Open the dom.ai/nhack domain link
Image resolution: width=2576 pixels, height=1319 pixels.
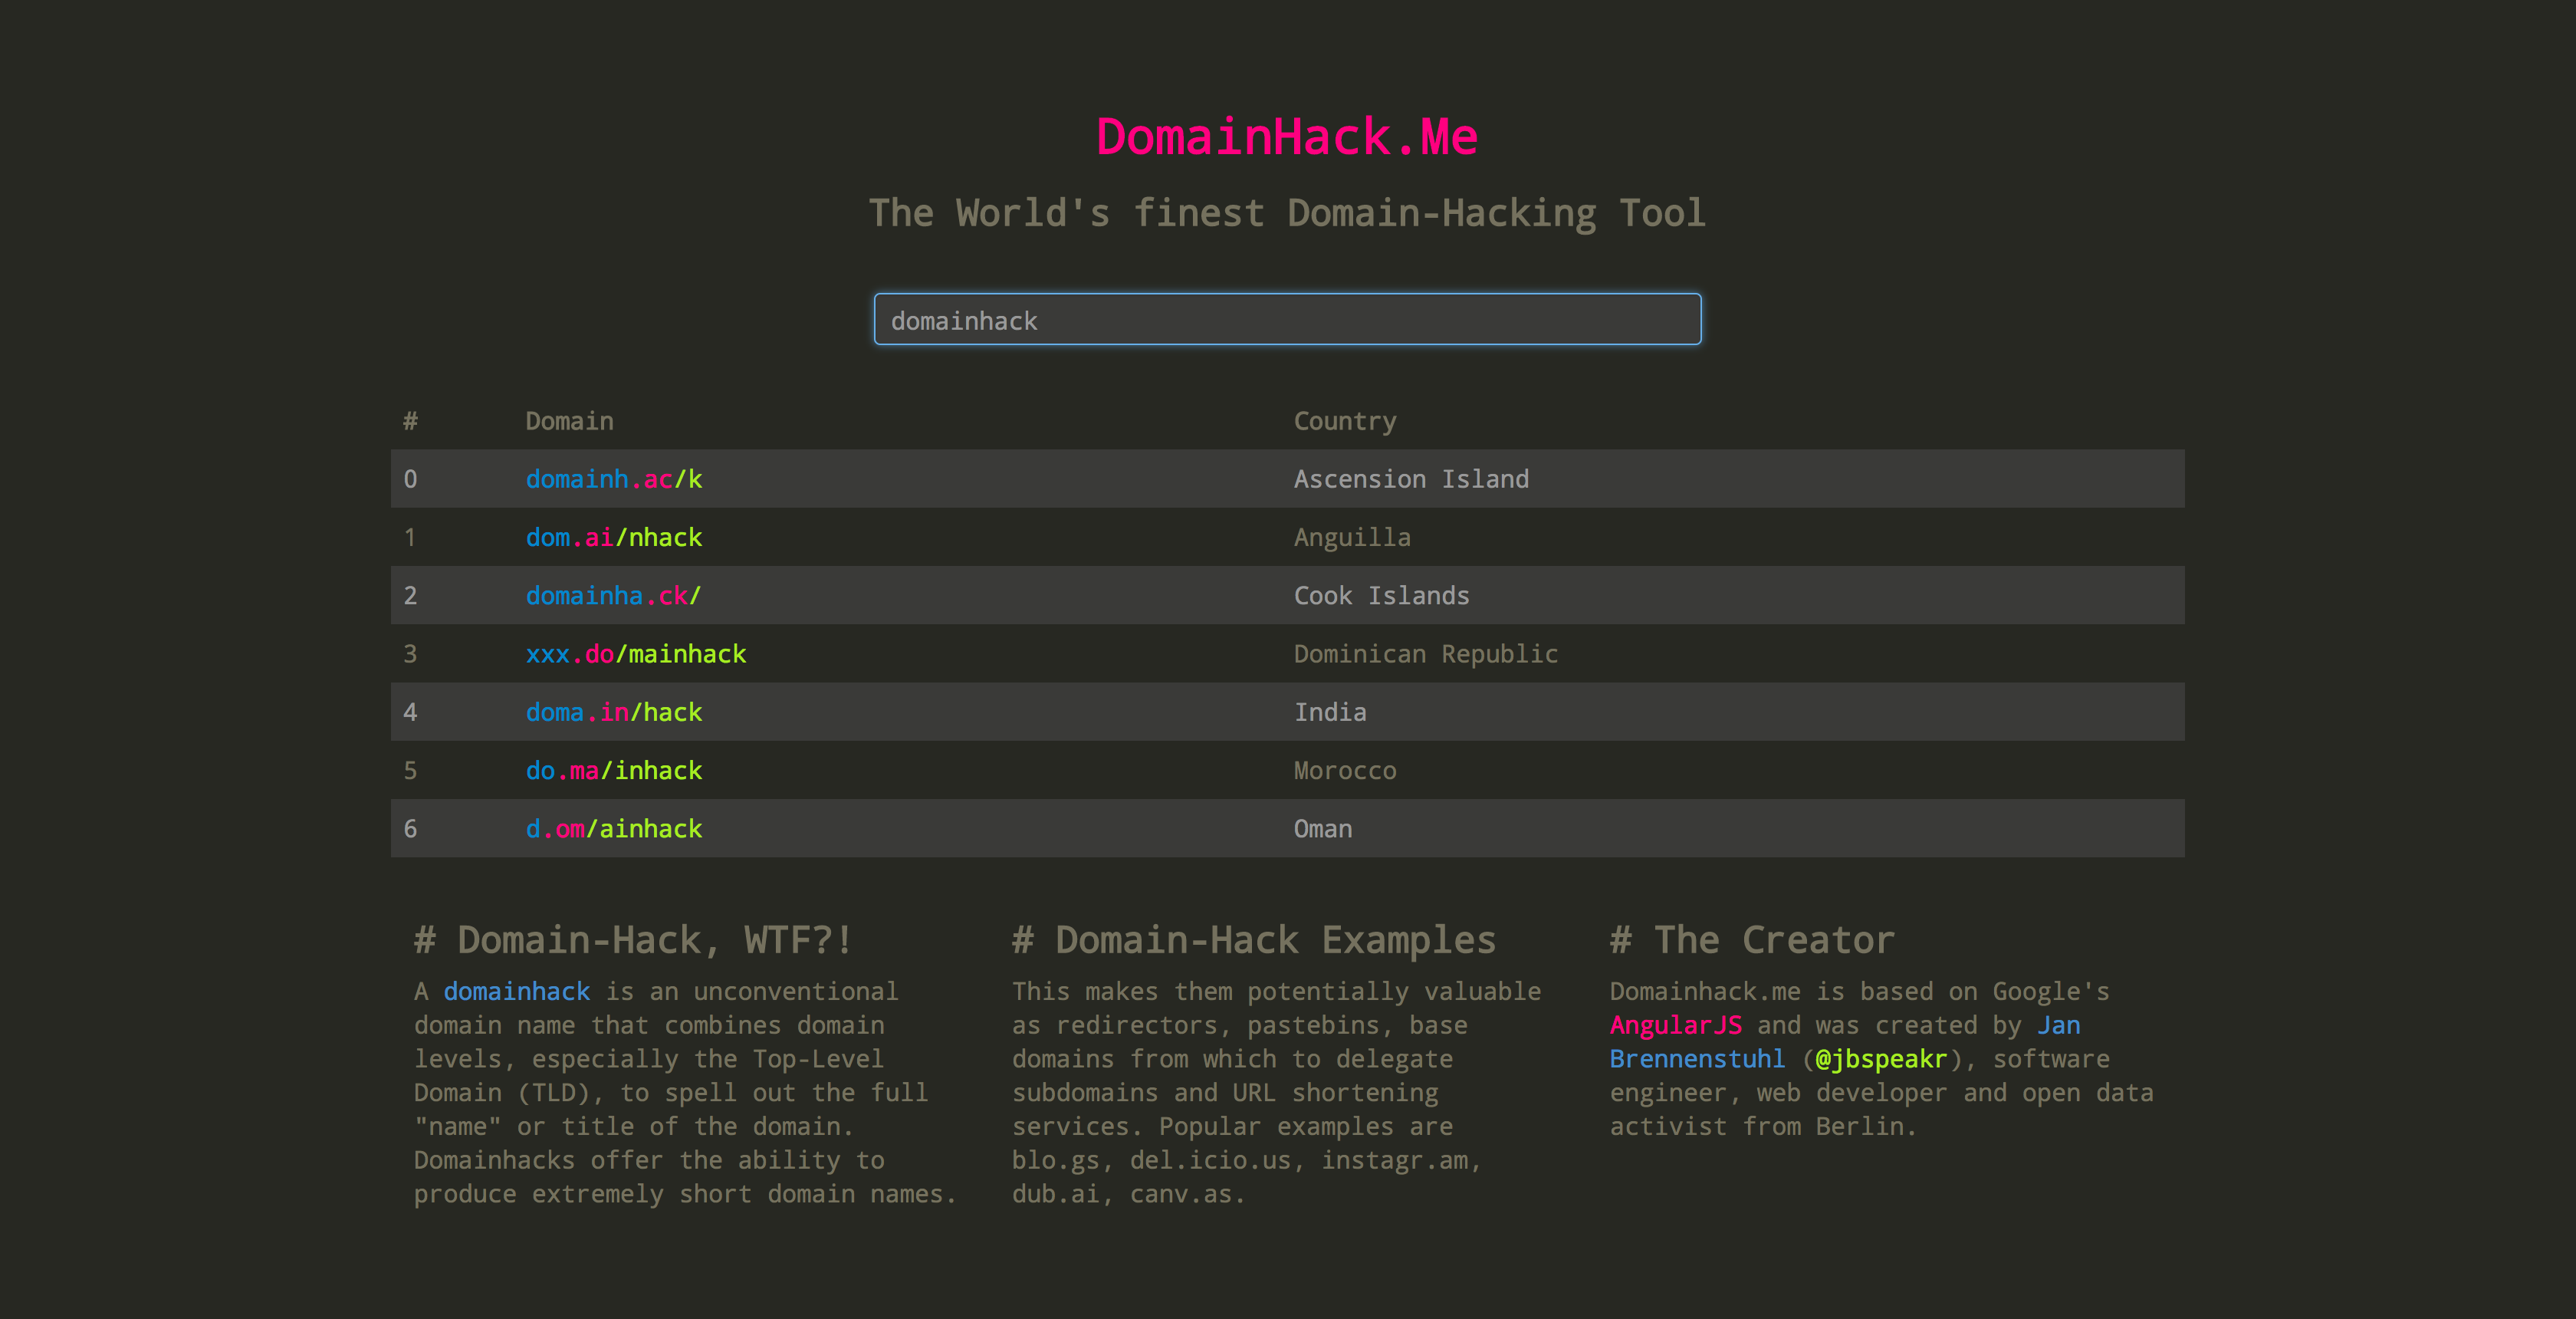613,538
